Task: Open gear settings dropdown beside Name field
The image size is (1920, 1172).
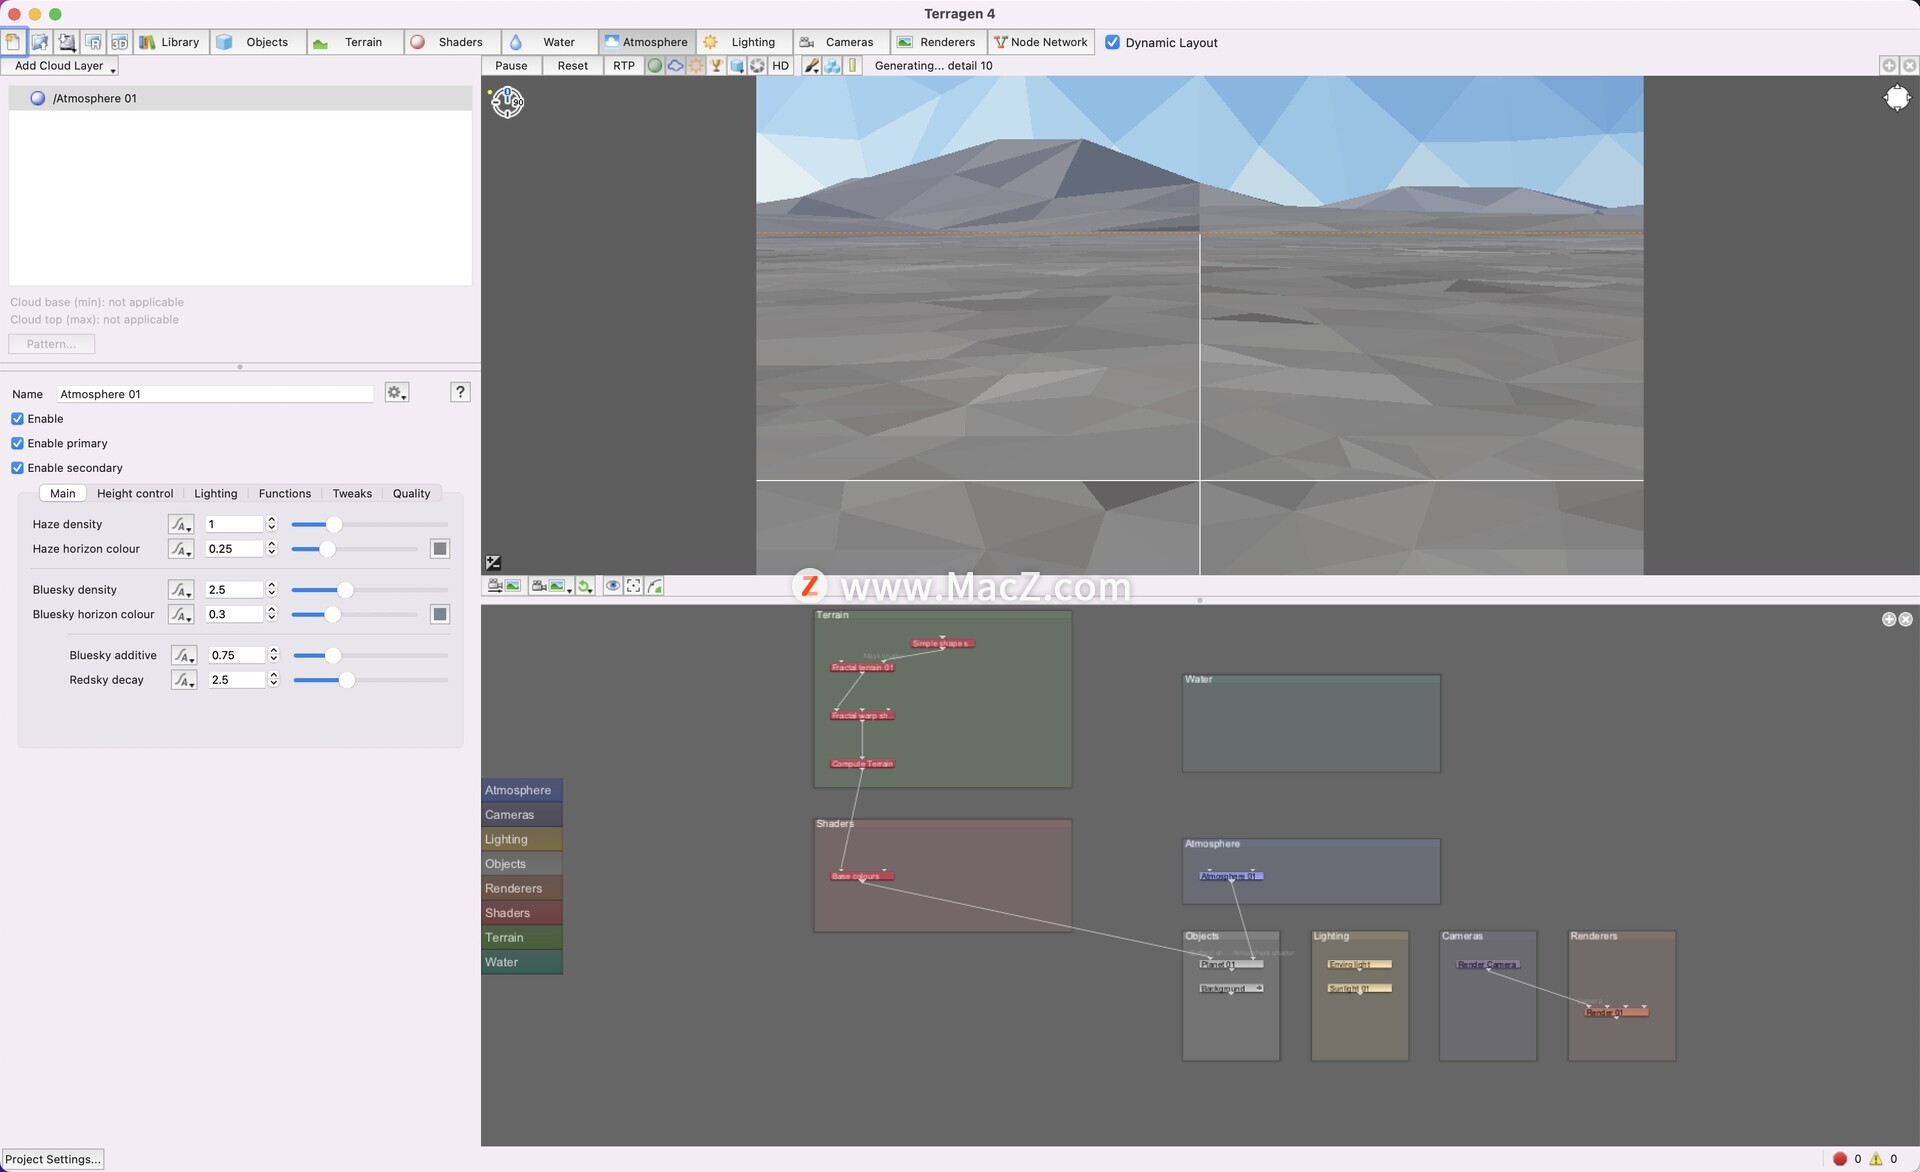Action: tap(396, 393)
